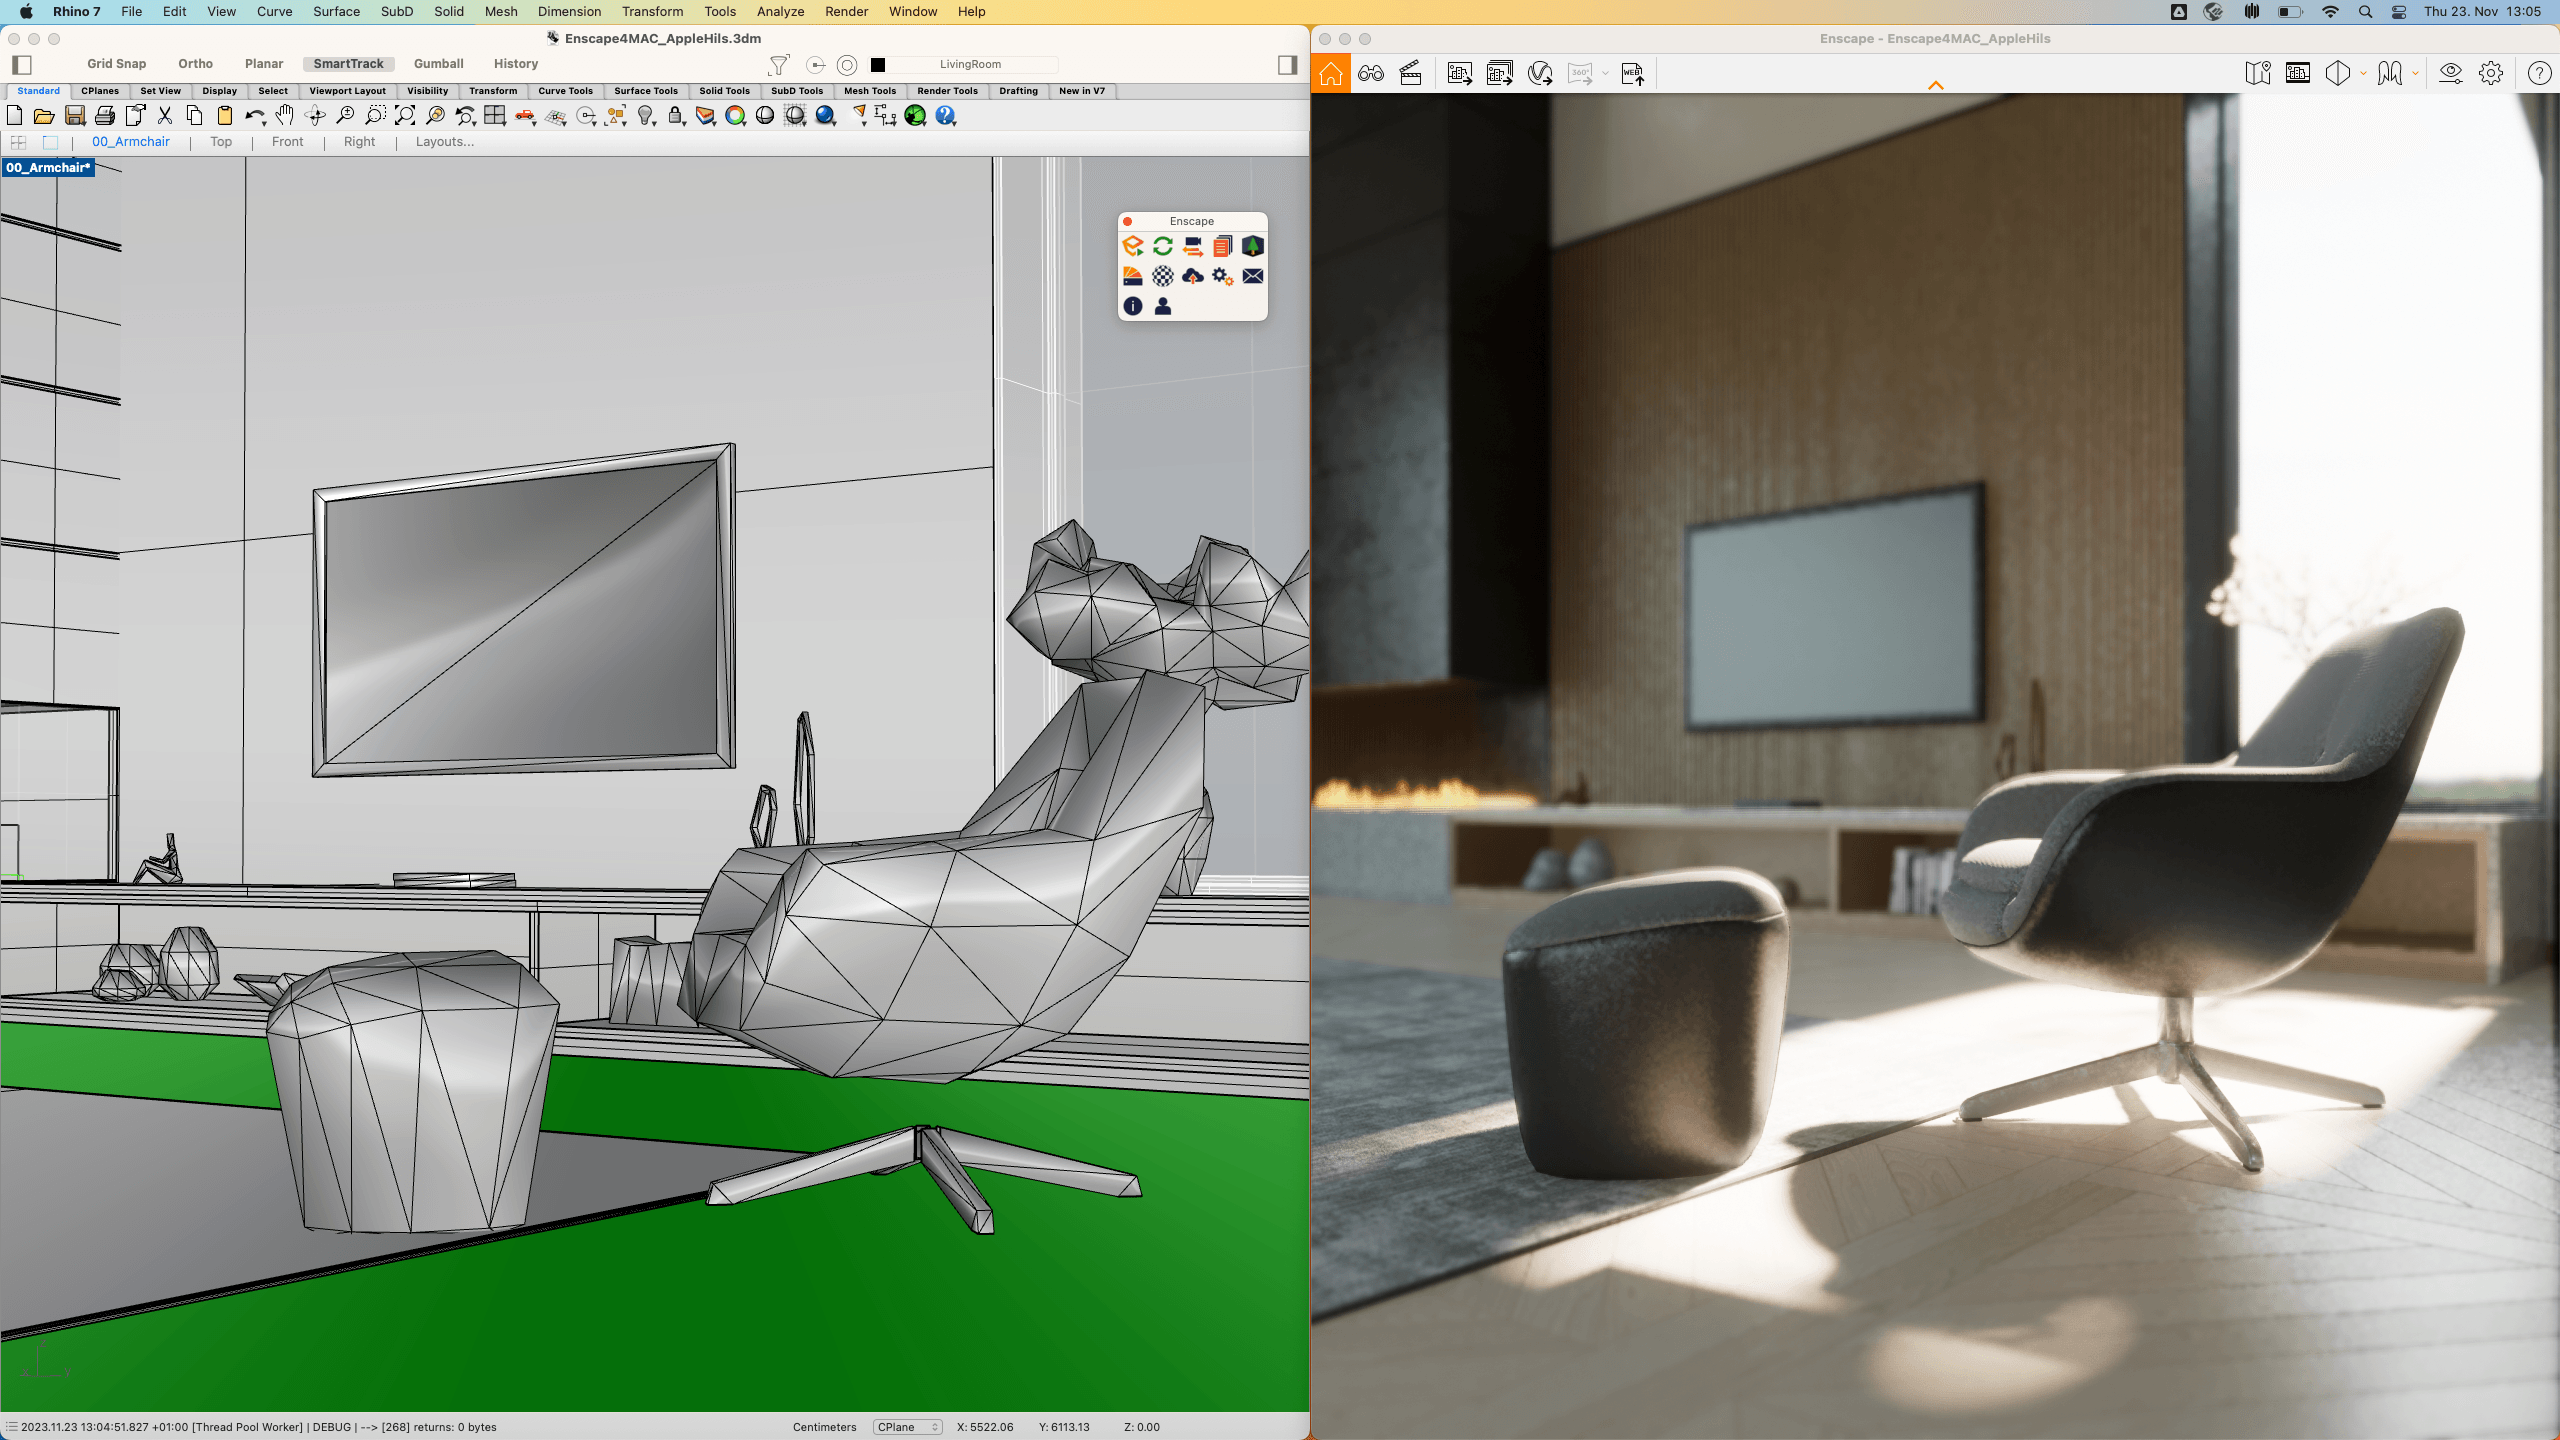
Task: Open the Mesh menu in Rhino
Action: (x=500, y=11)
